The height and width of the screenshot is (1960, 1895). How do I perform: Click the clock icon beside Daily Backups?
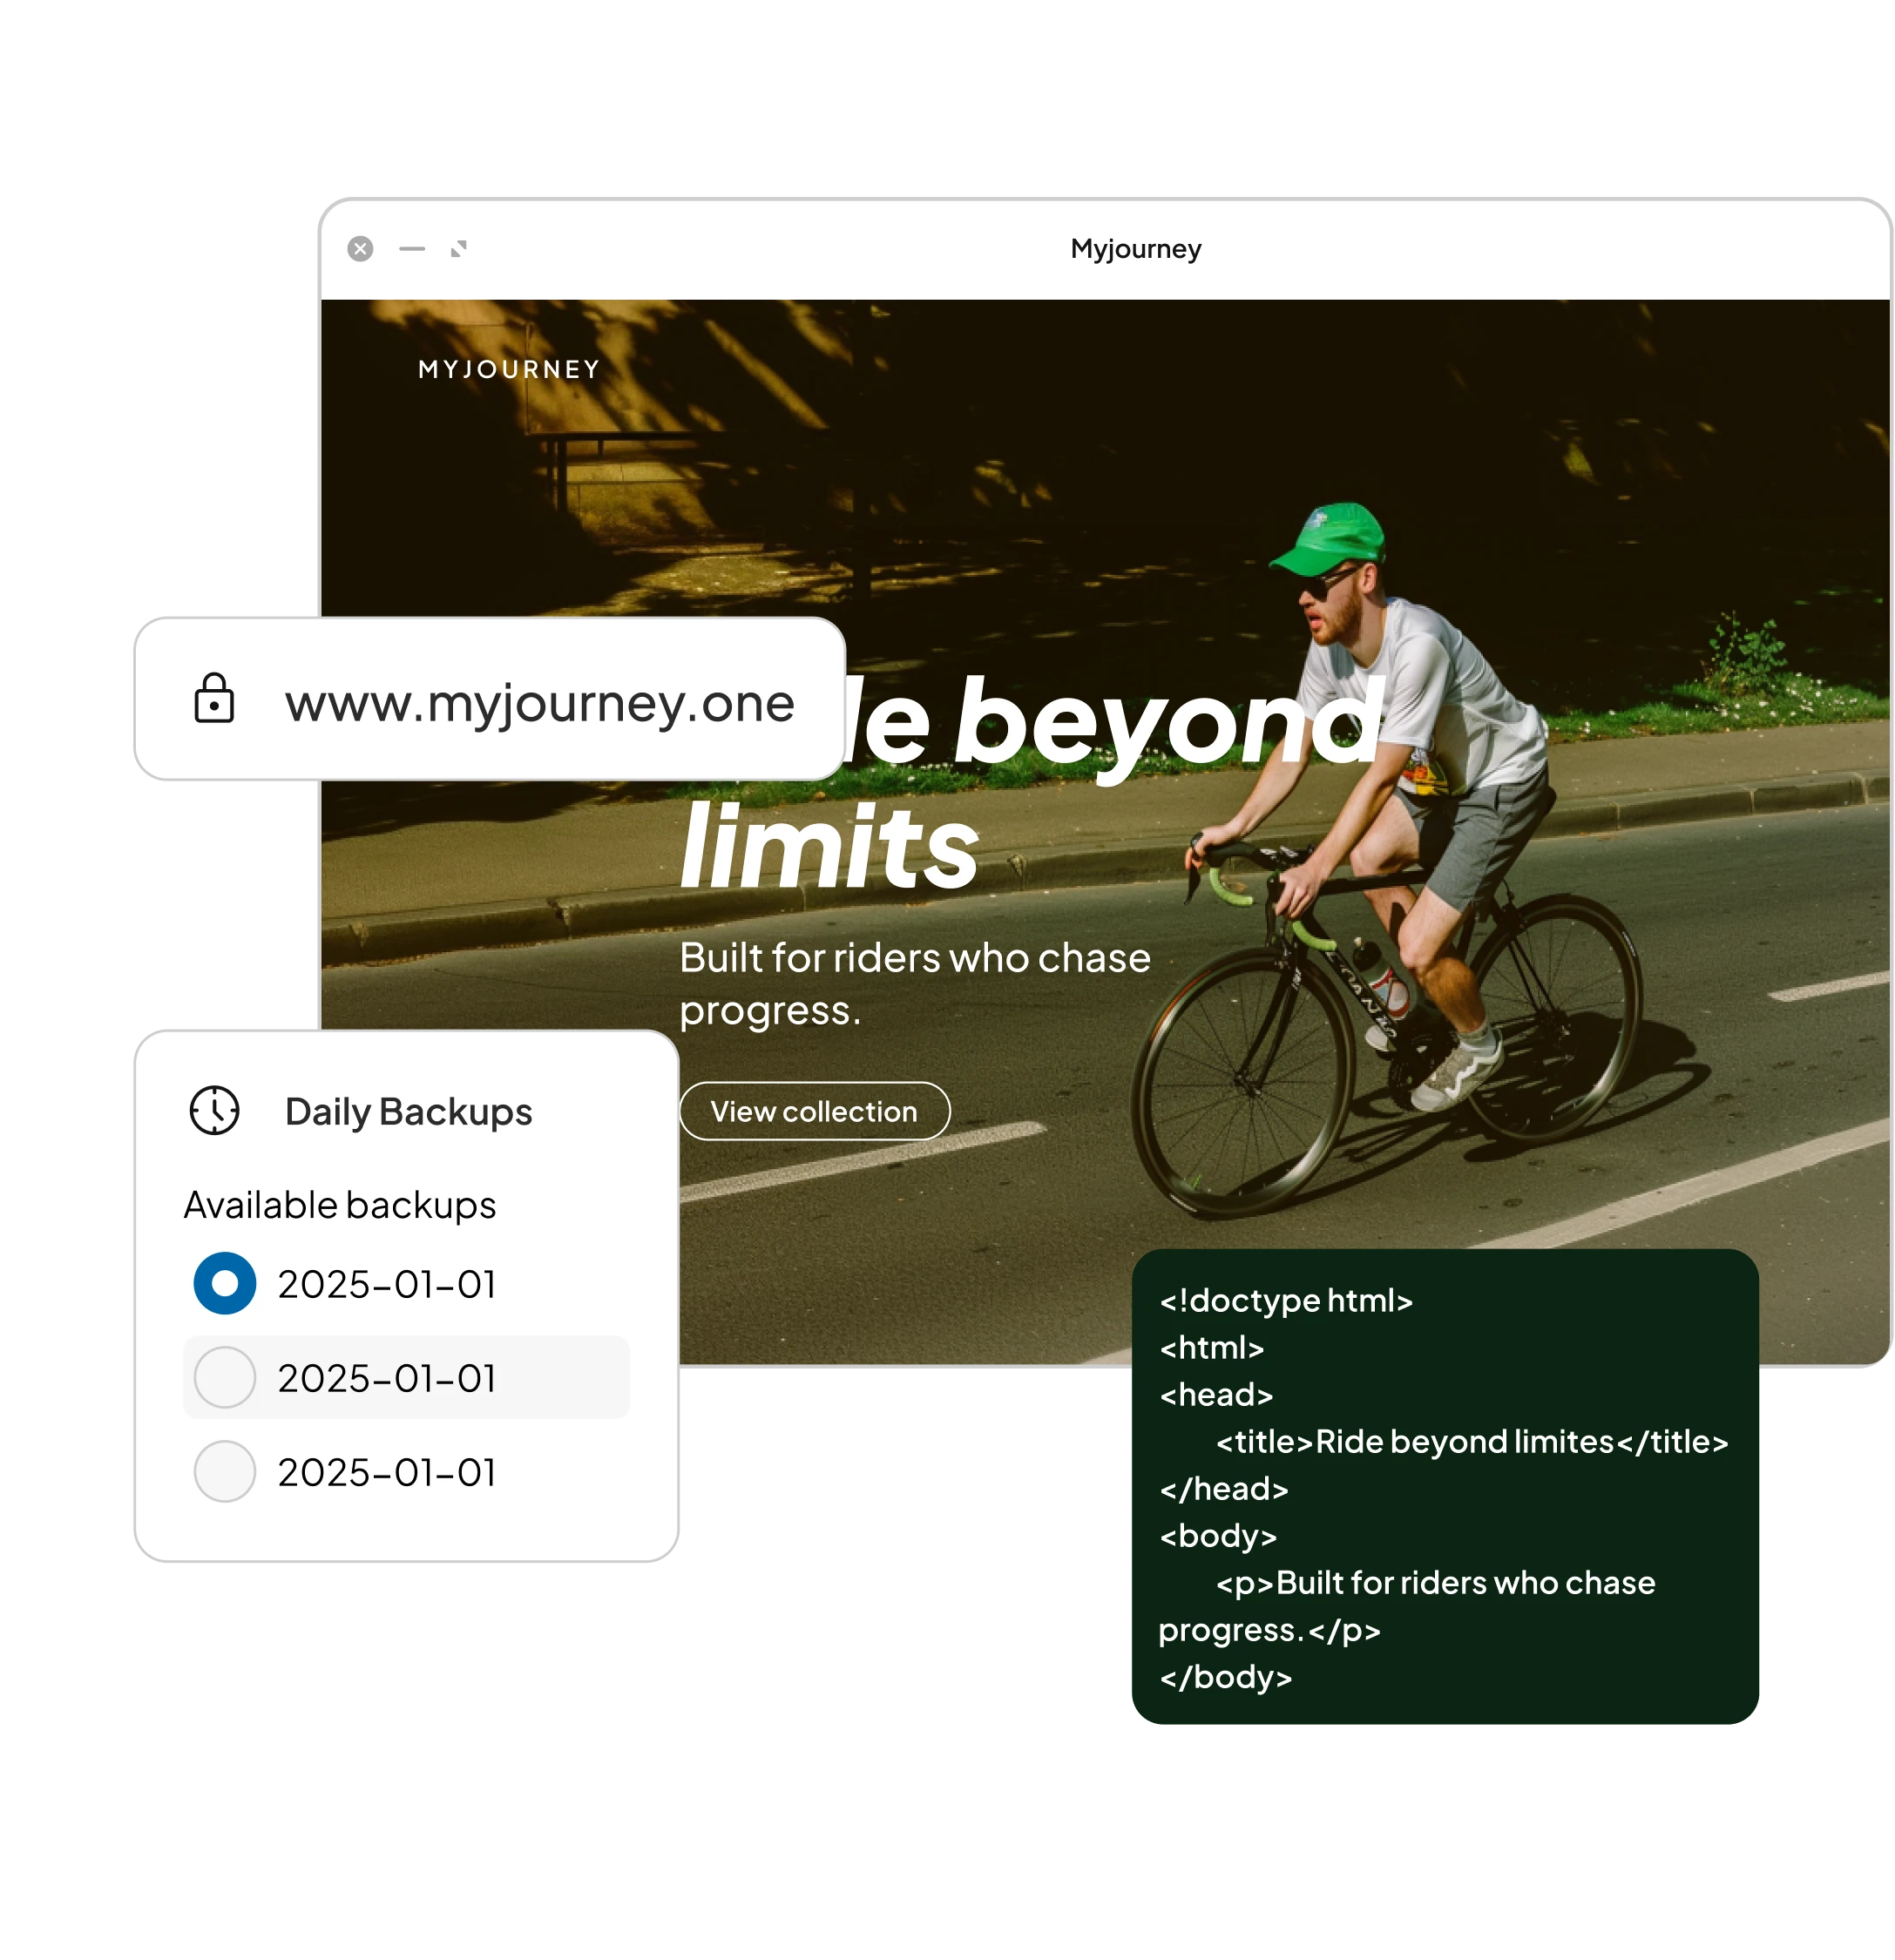(x=214, y=1110)
